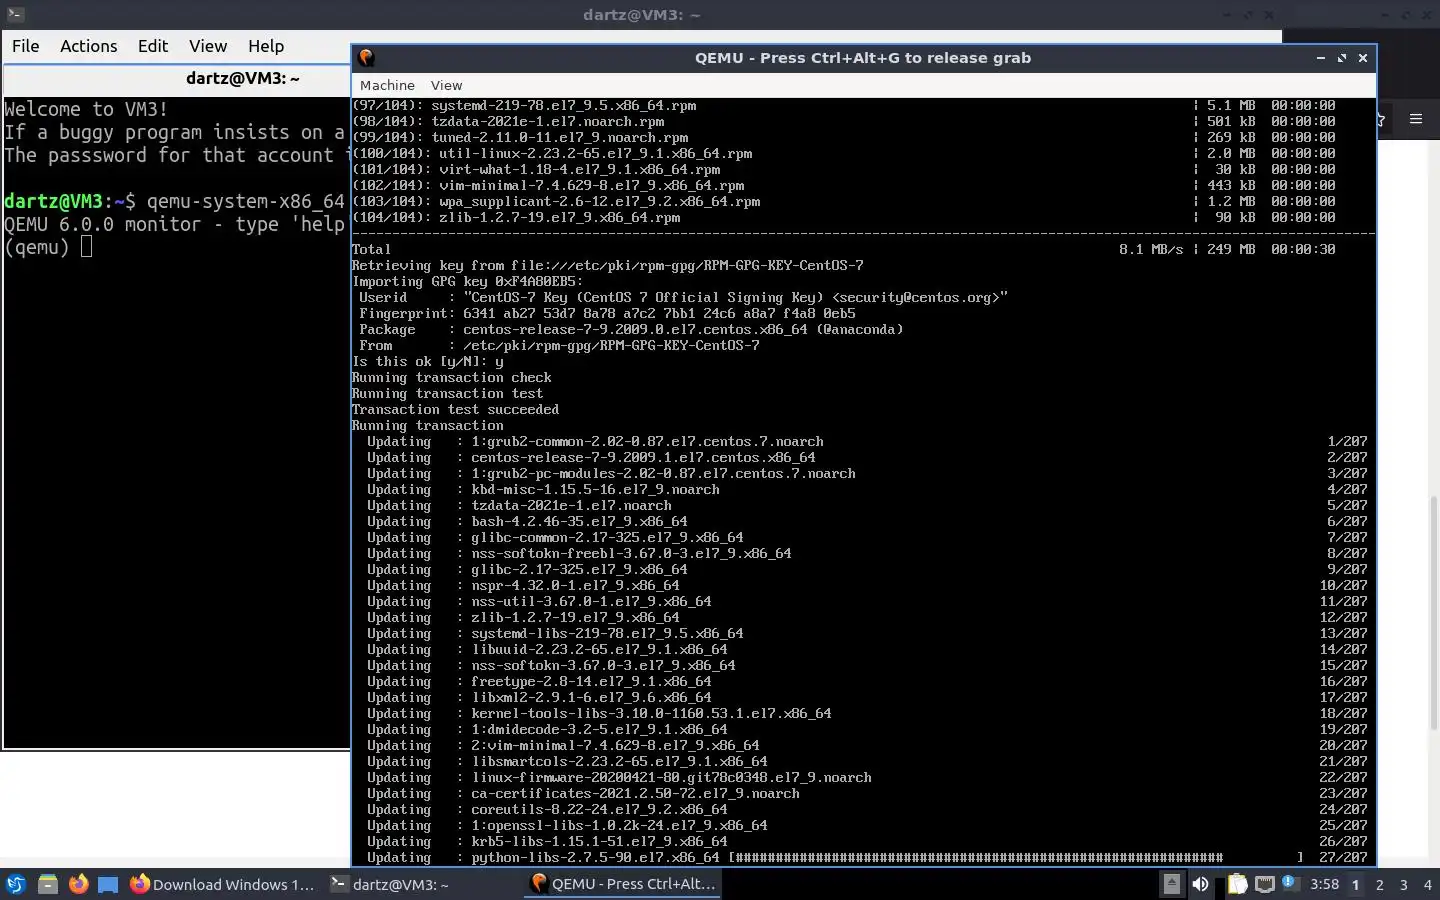
Task: Open the View menu in QEMU window
Action: pyautogui.click(x=446, y=85)
